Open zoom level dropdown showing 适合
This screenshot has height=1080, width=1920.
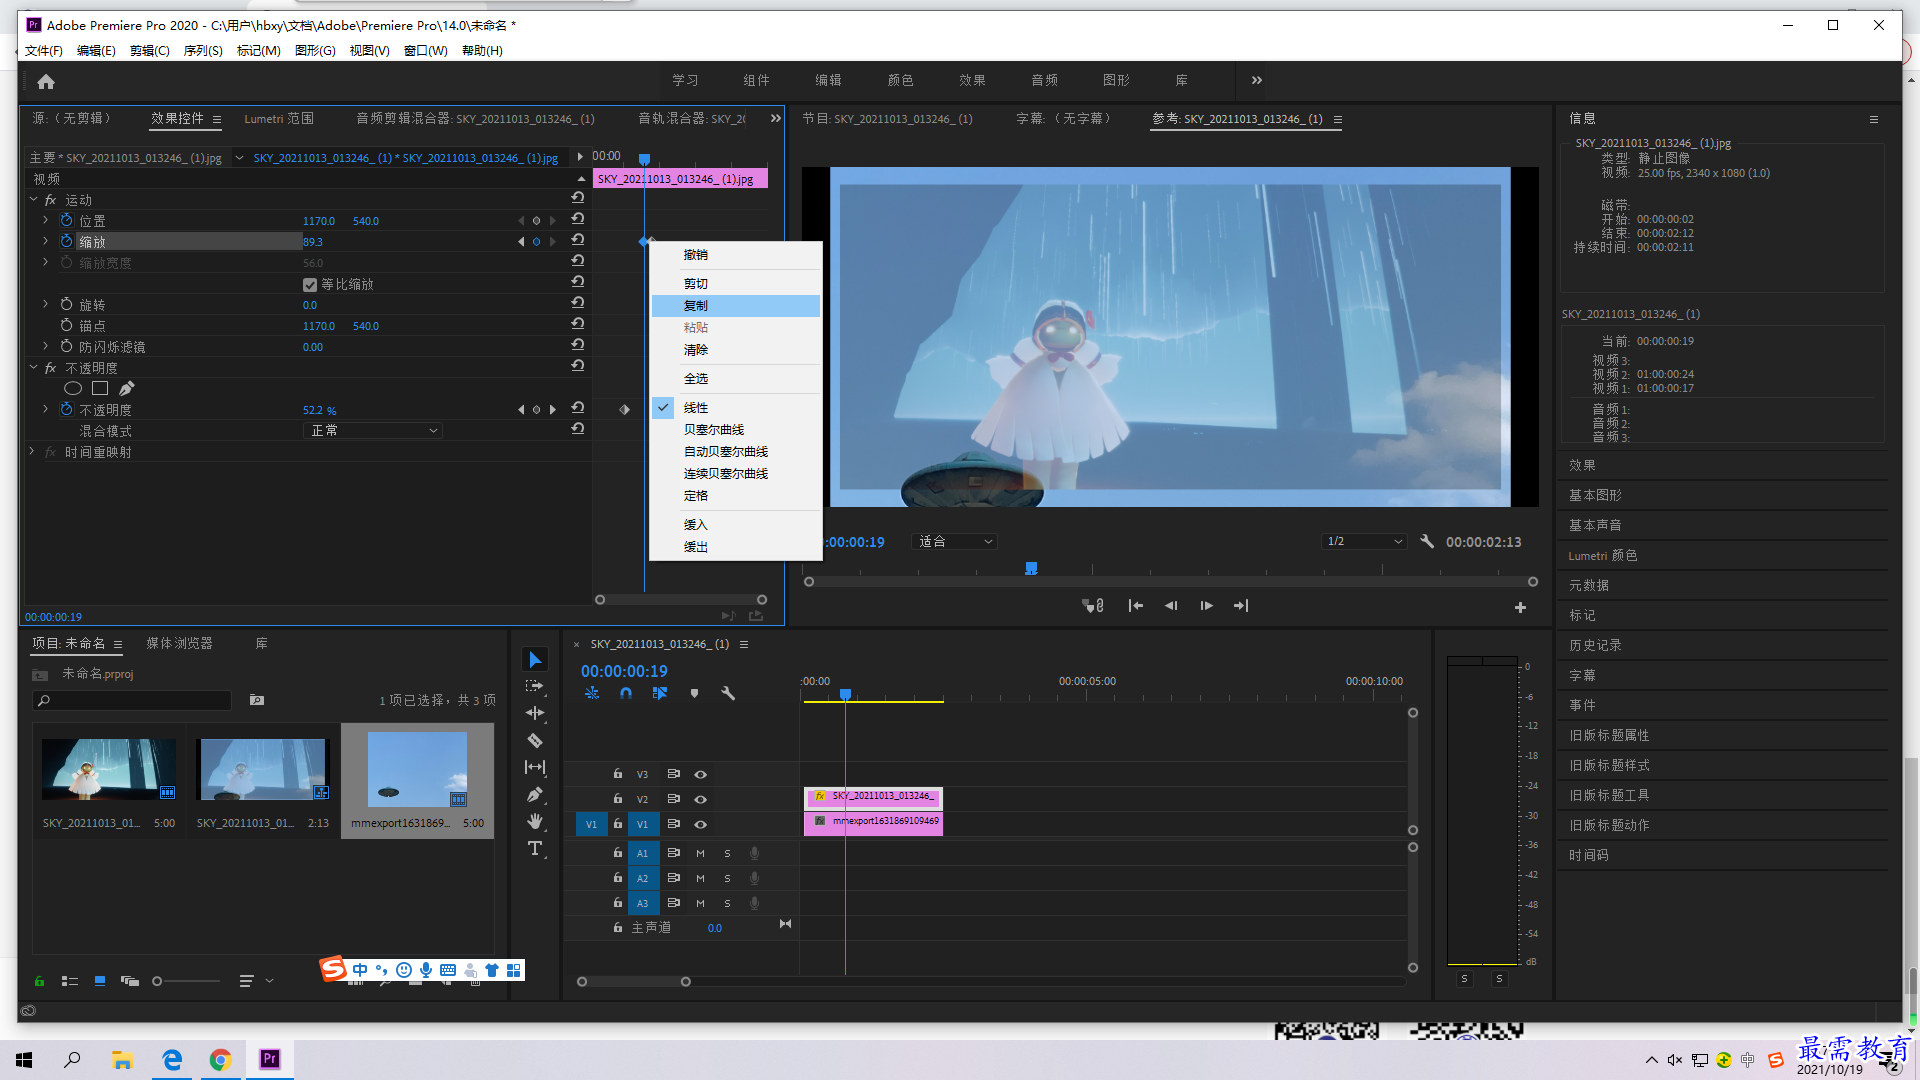[955, 541]
